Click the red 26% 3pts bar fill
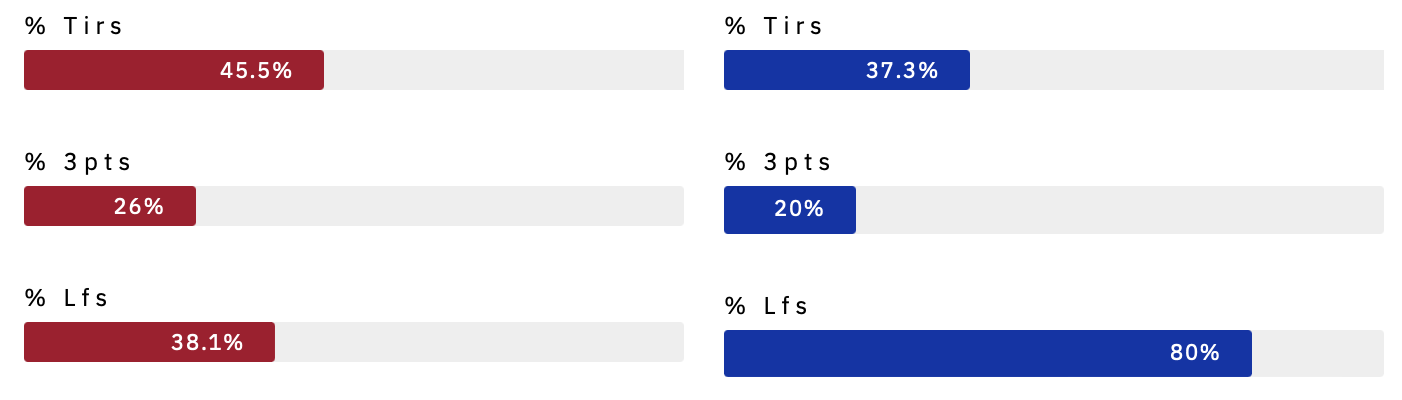The image size is (1402, 400). 110,206
